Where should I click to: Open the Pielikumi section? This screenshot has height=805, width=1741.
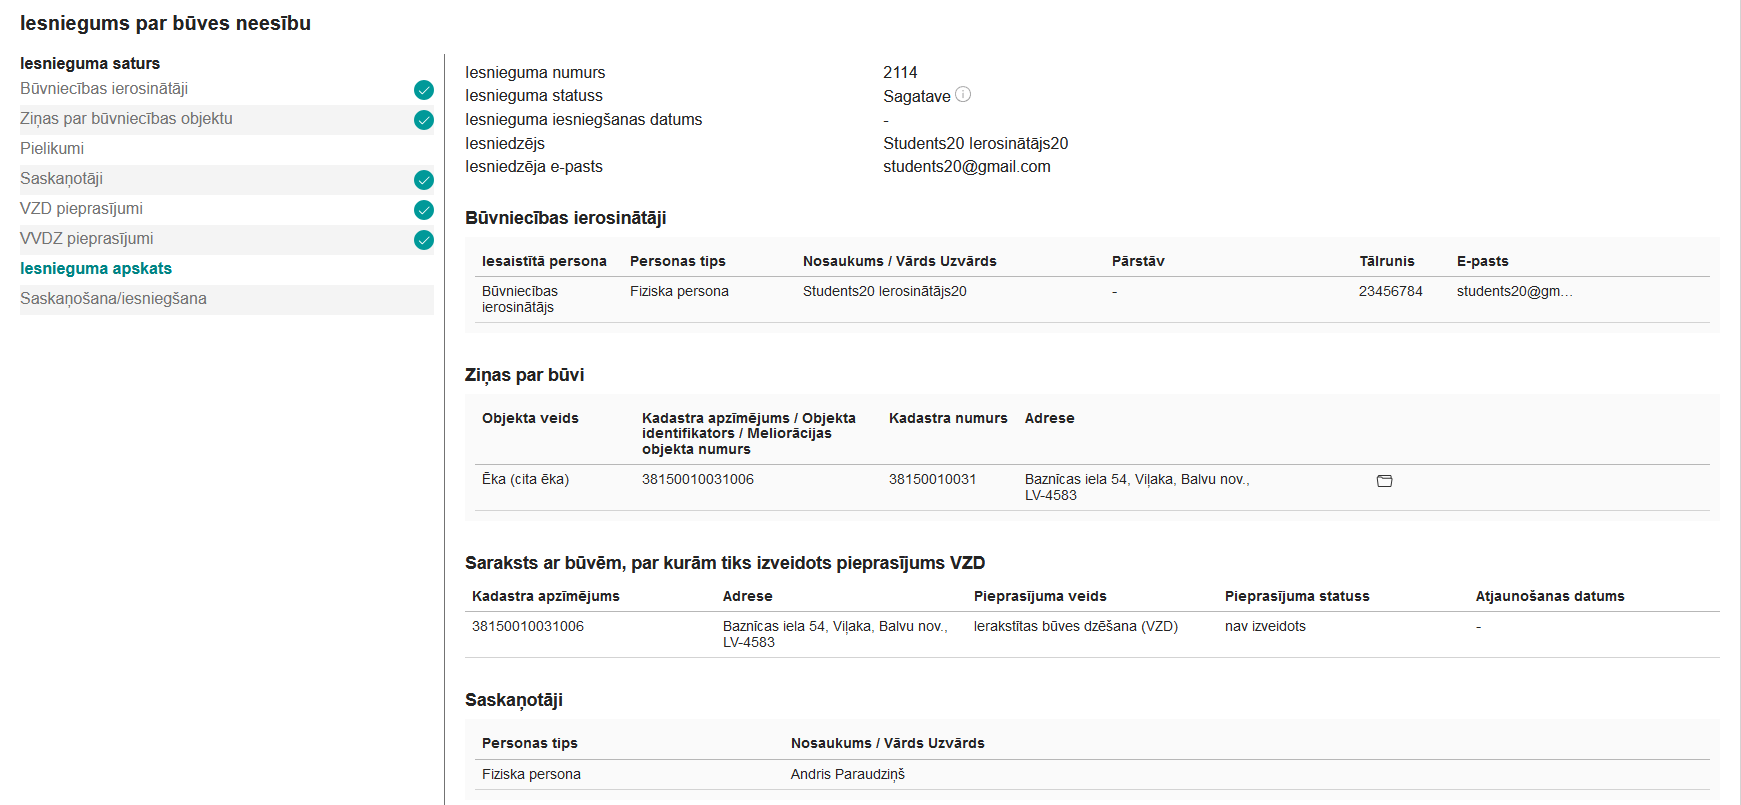pyautogui.click(x=52, y=149)
